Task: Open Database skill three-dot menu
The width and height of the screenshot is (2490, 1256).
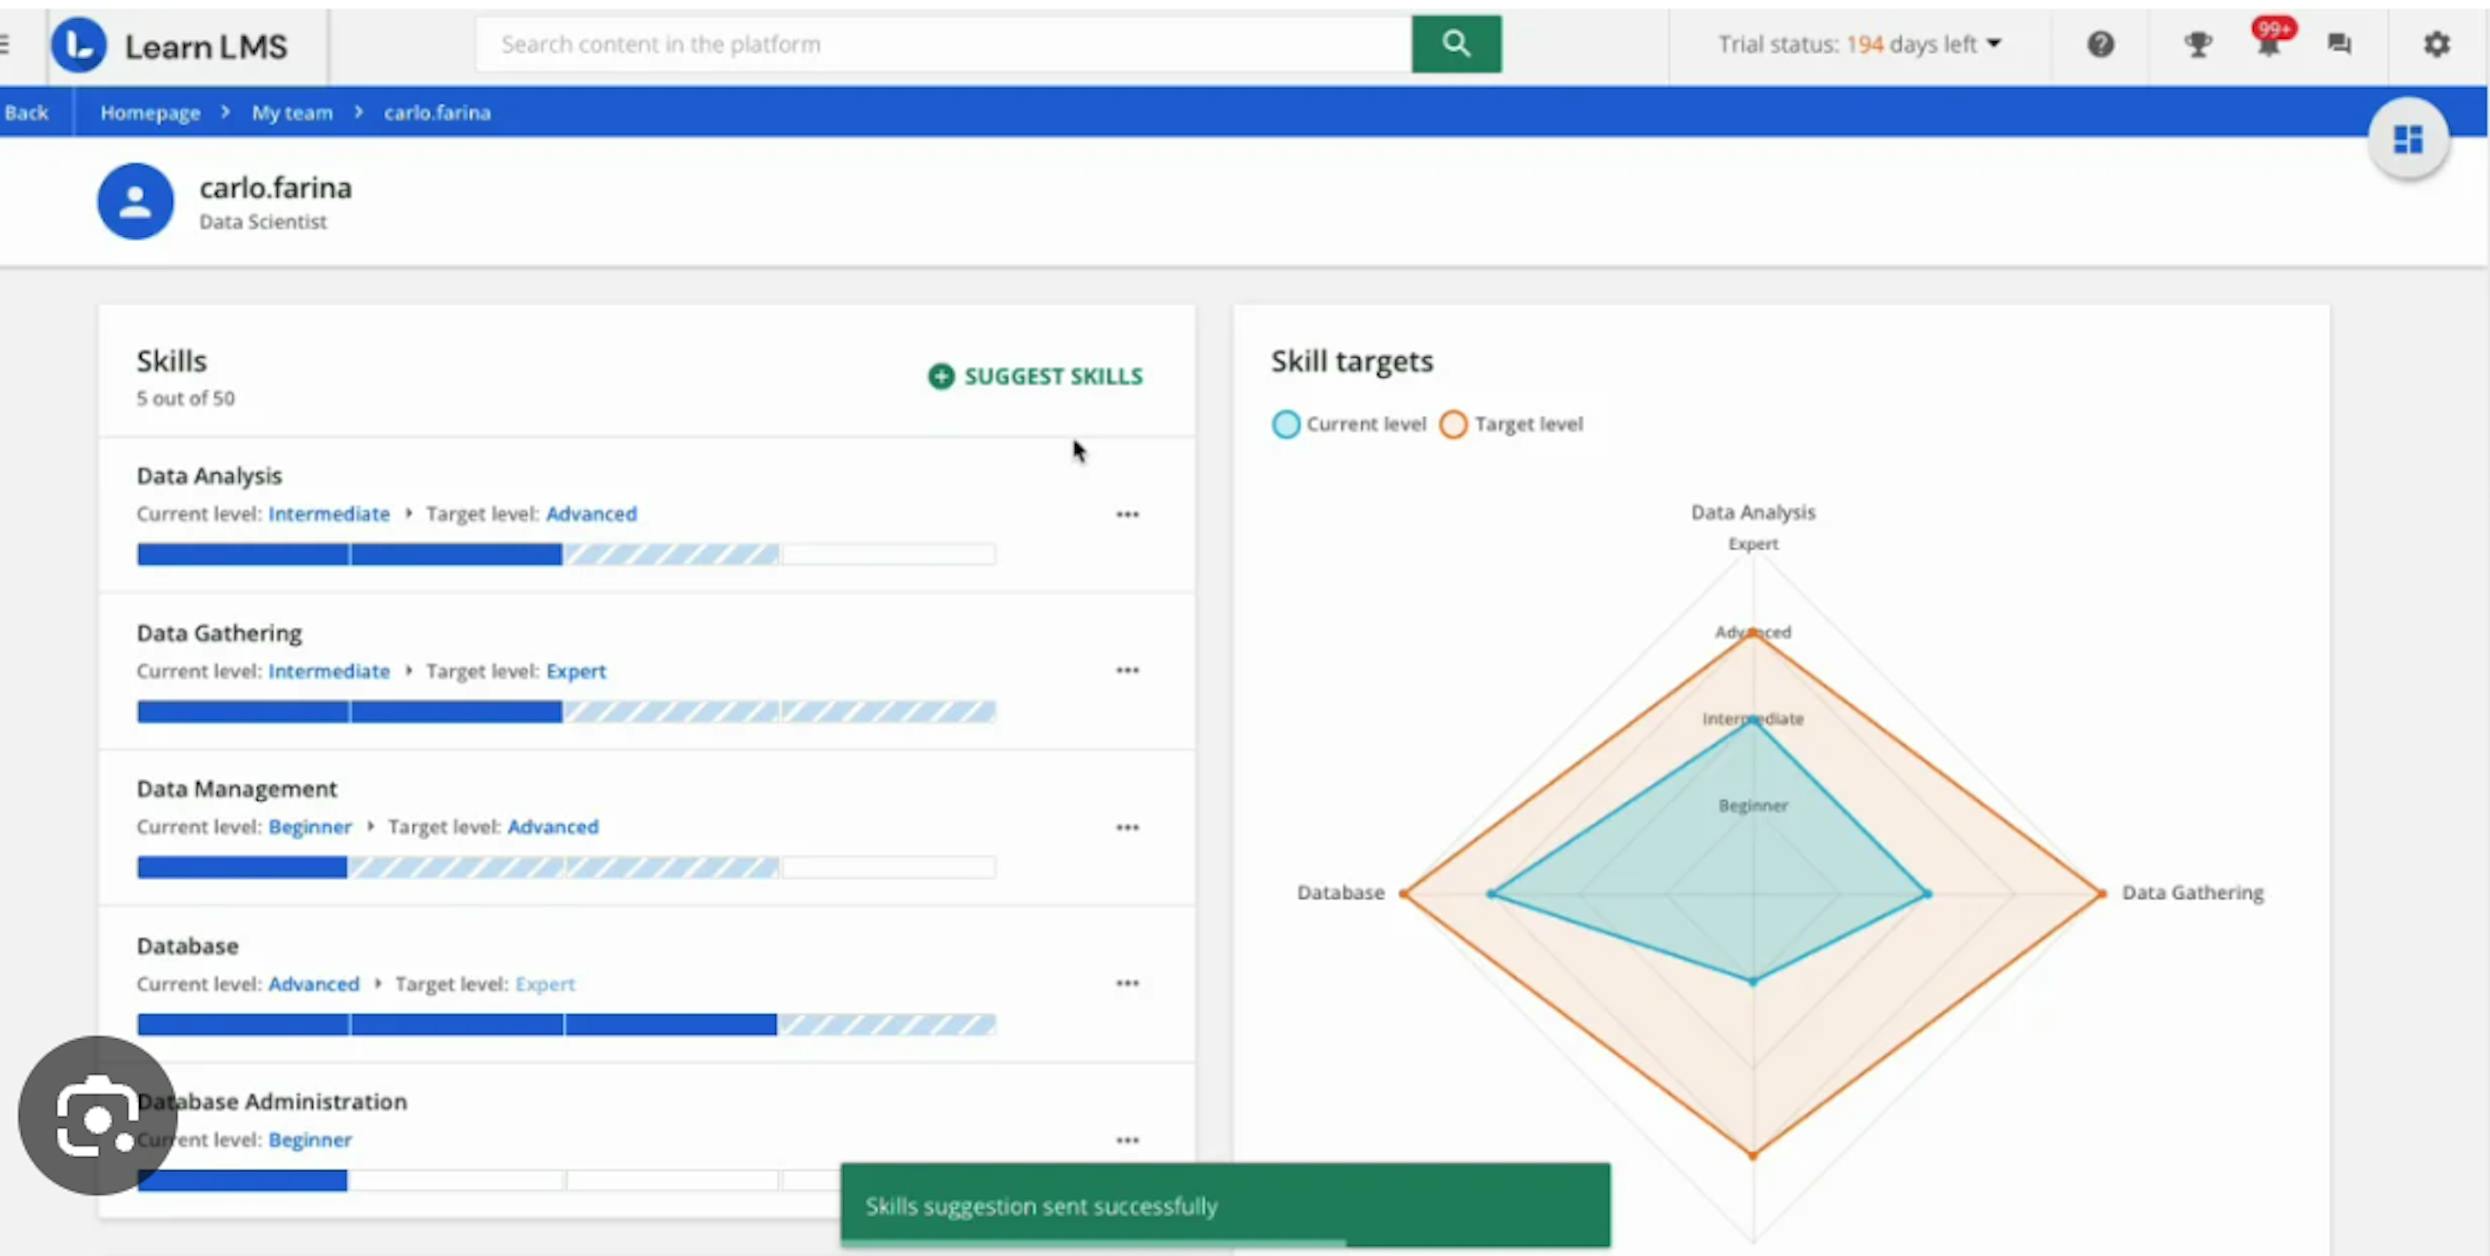Action: 1127,983
